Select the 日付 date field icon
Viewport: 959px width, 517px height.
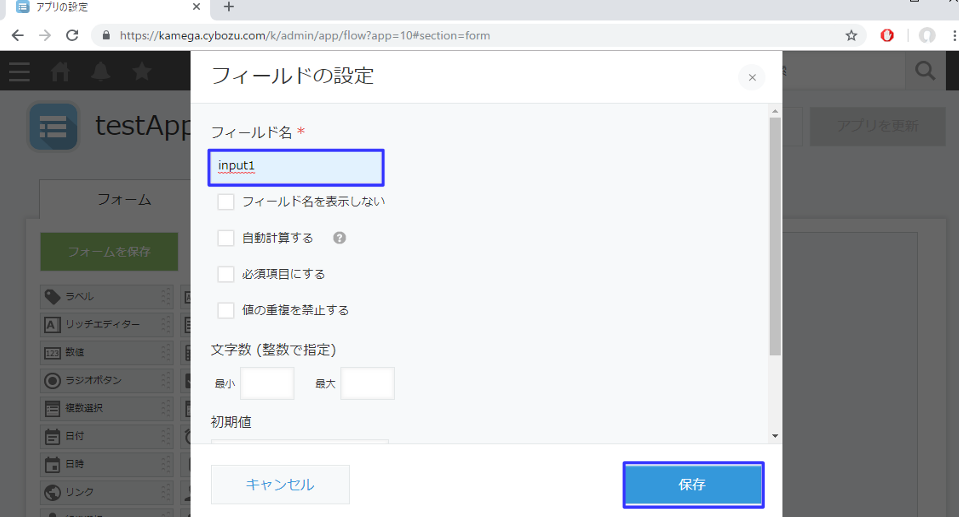coord(53,437)
